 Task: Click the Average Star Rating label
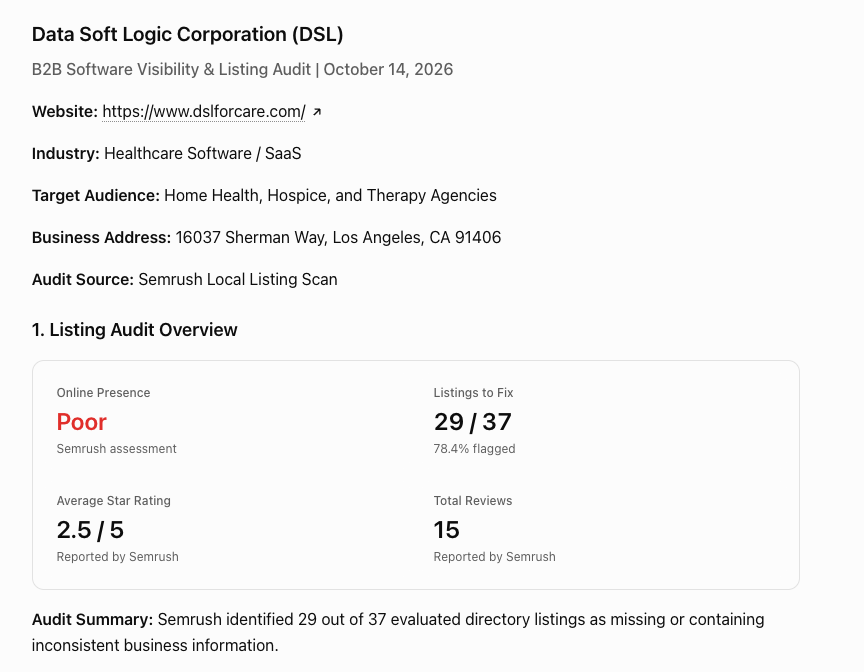point(114,501)
